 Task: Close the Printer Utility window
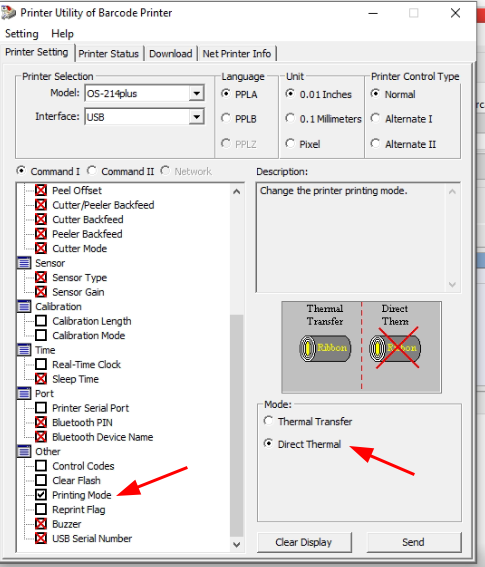(456, 13)
